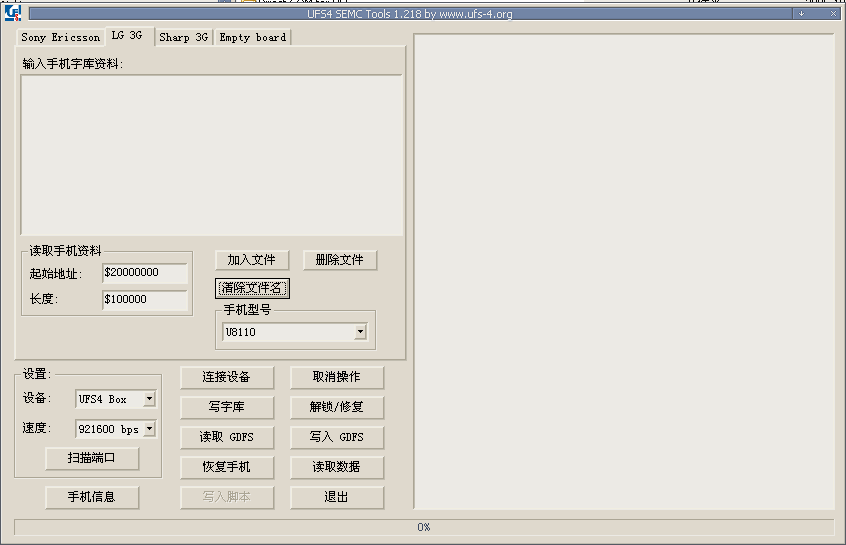Image resolution: width=846 pixels, height=545 pixels.
Task: Click the 连接设备 button
Action: coord(226,377)
